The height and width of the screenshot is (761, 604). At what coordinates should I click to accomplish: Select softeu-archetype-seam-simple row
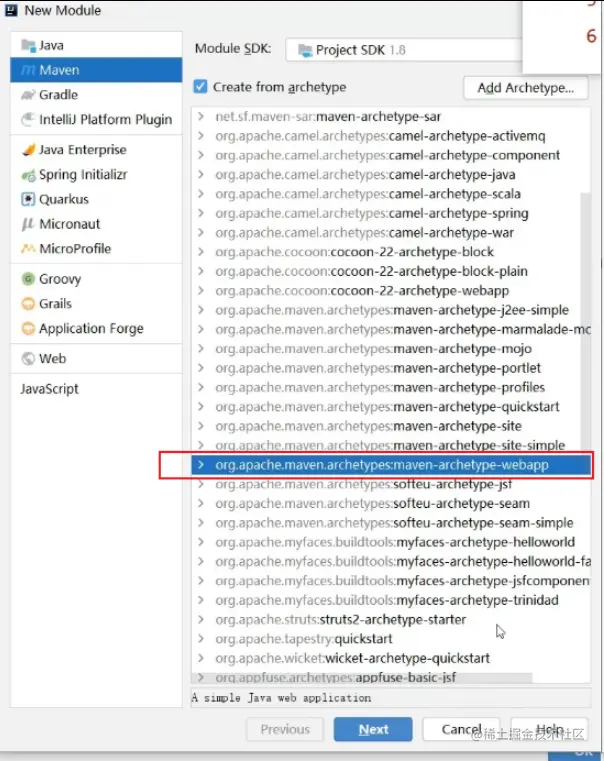coord(391,523)
